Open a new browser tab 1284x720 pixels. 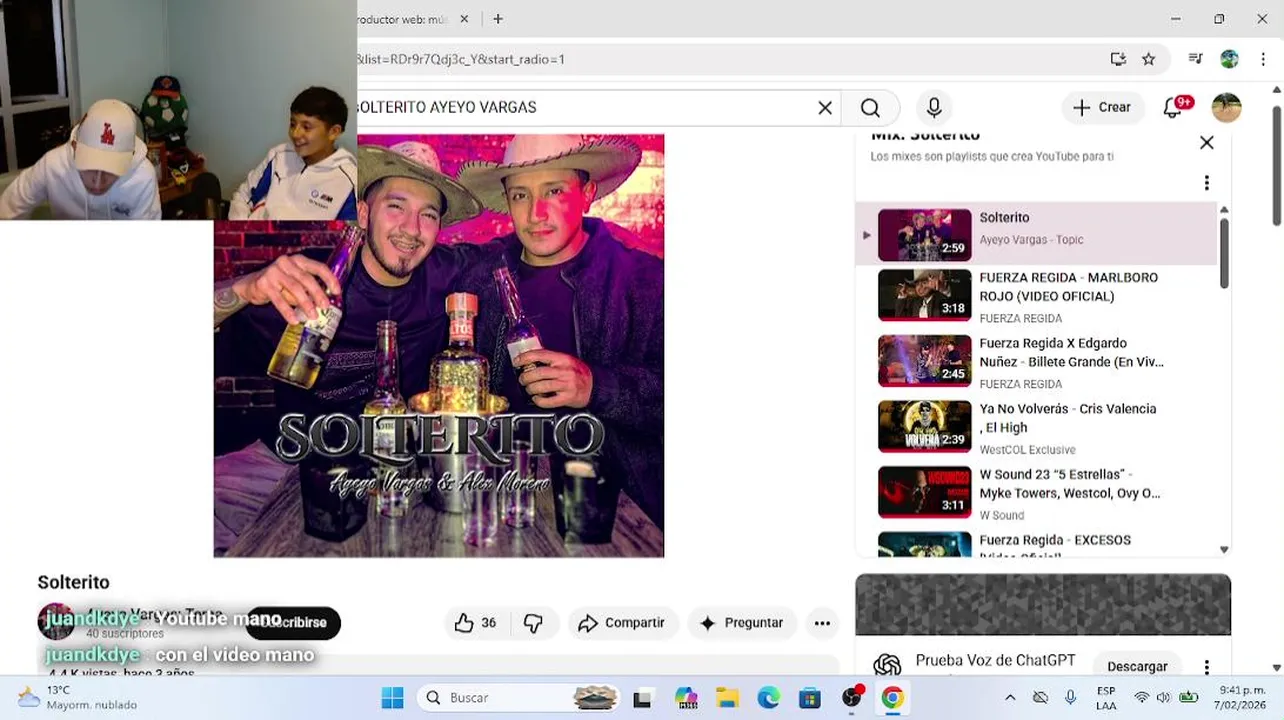(498, 19)
